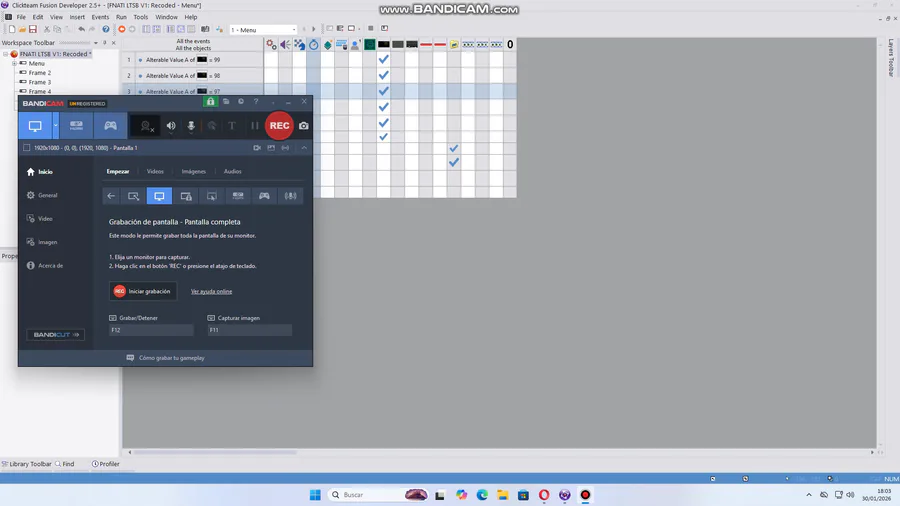The width and height of the screenshot is (900, 506).
Task: Open the Opera browser icon on taskbar
Action: (x=544, y=495)
